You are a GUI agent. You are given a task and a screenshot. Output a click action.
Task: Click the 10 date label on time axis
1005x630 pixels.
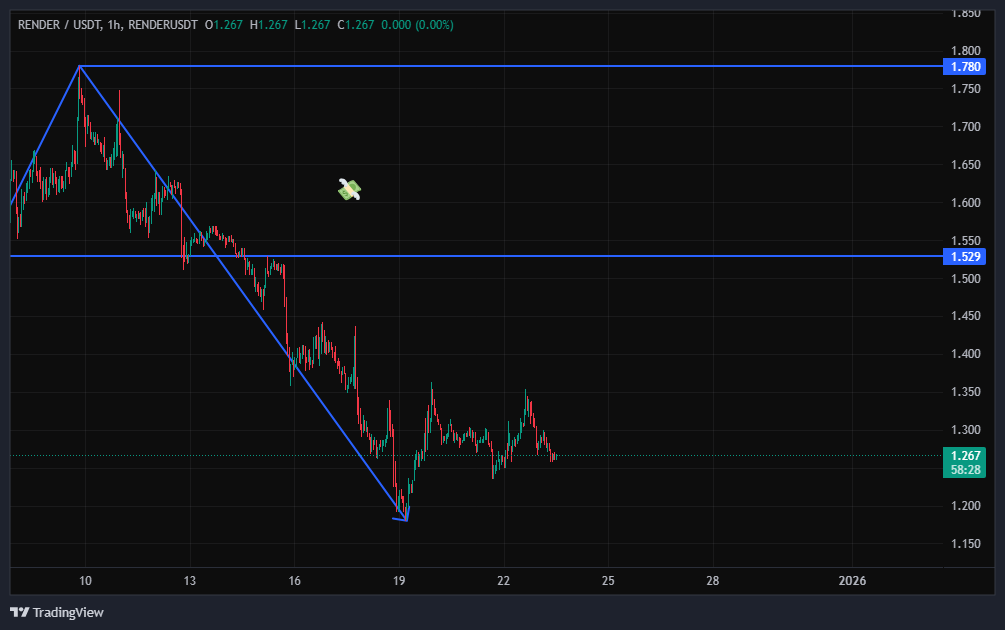(85, 580)
